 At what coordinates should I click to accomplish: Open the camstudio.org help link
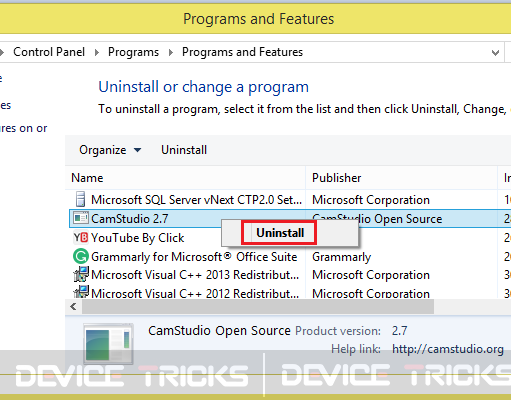tap(448, 349)
